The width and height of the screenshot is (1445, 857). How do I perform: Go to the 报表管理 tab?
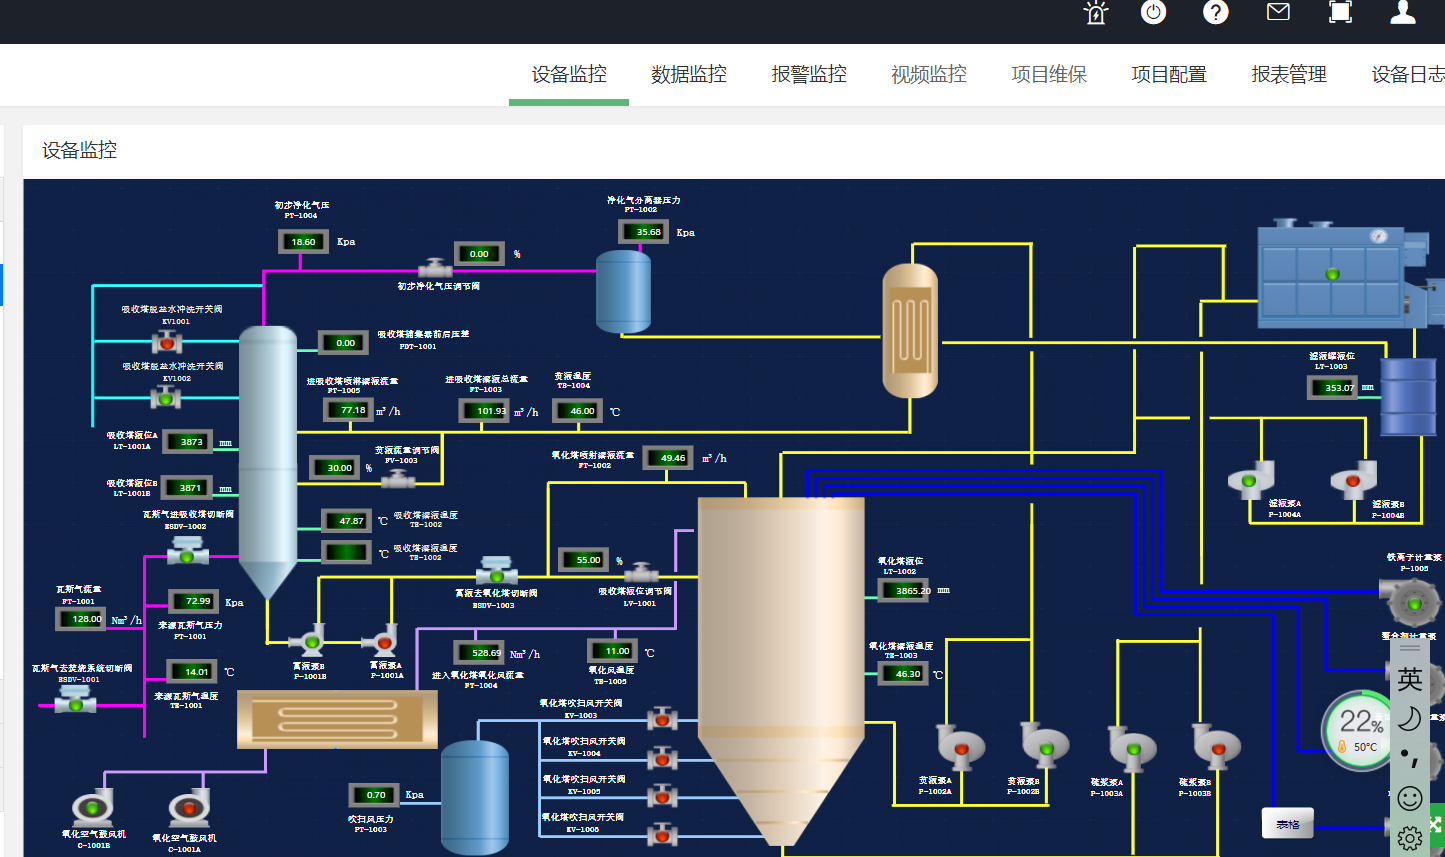[1289, 75]
